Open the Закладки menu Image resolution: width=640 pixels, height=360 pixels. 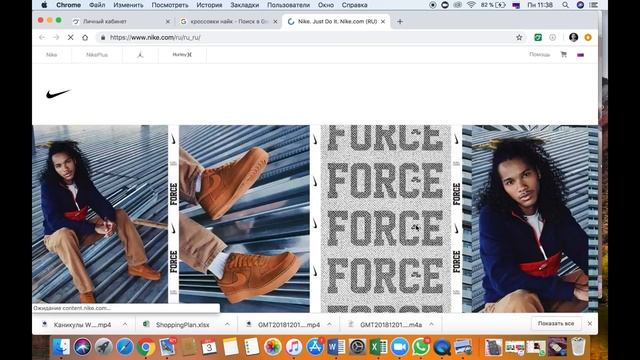244,5
